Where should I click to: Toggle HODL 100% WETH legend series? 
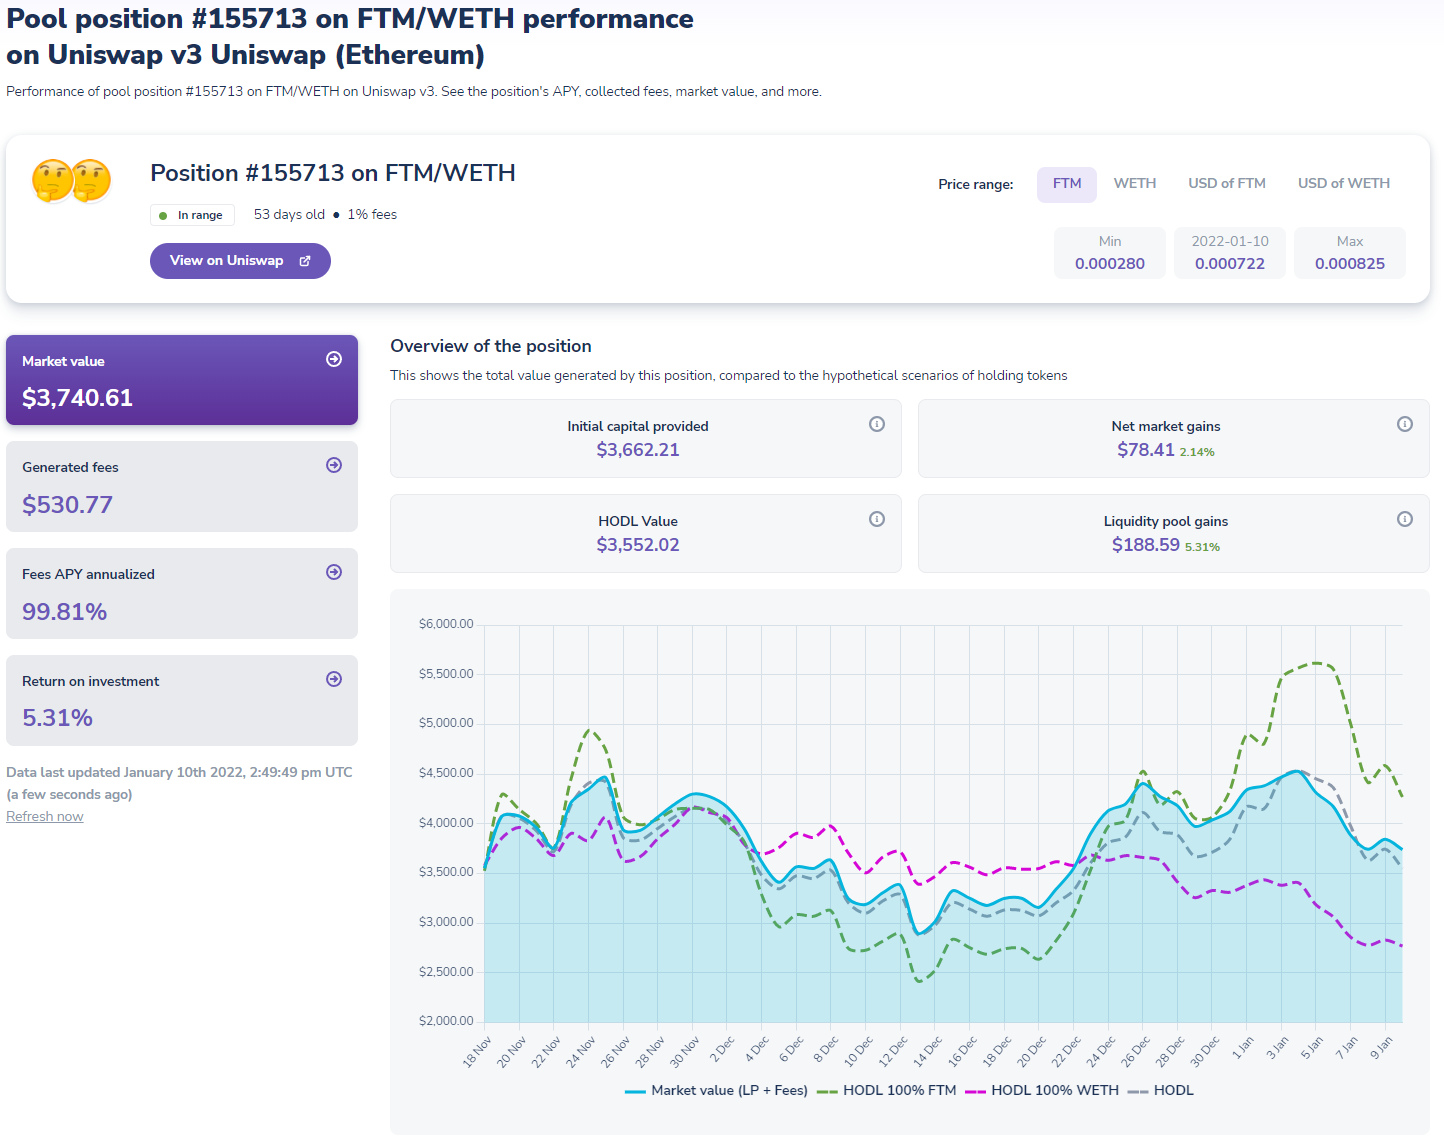pyautogui.click(x=1042, y=1091)
